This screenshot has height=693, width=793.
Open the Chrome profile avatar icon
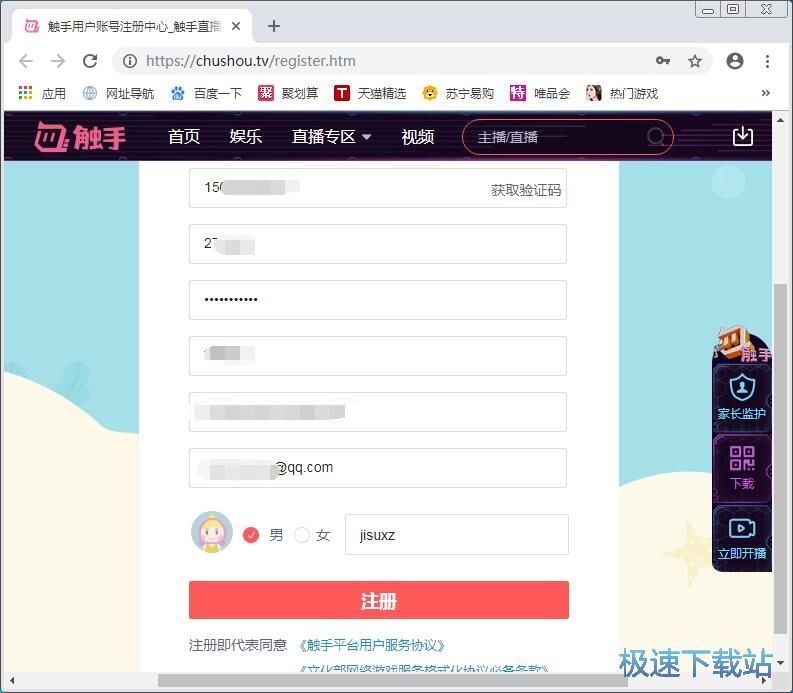pyautogui.click(x=735, y=61)
